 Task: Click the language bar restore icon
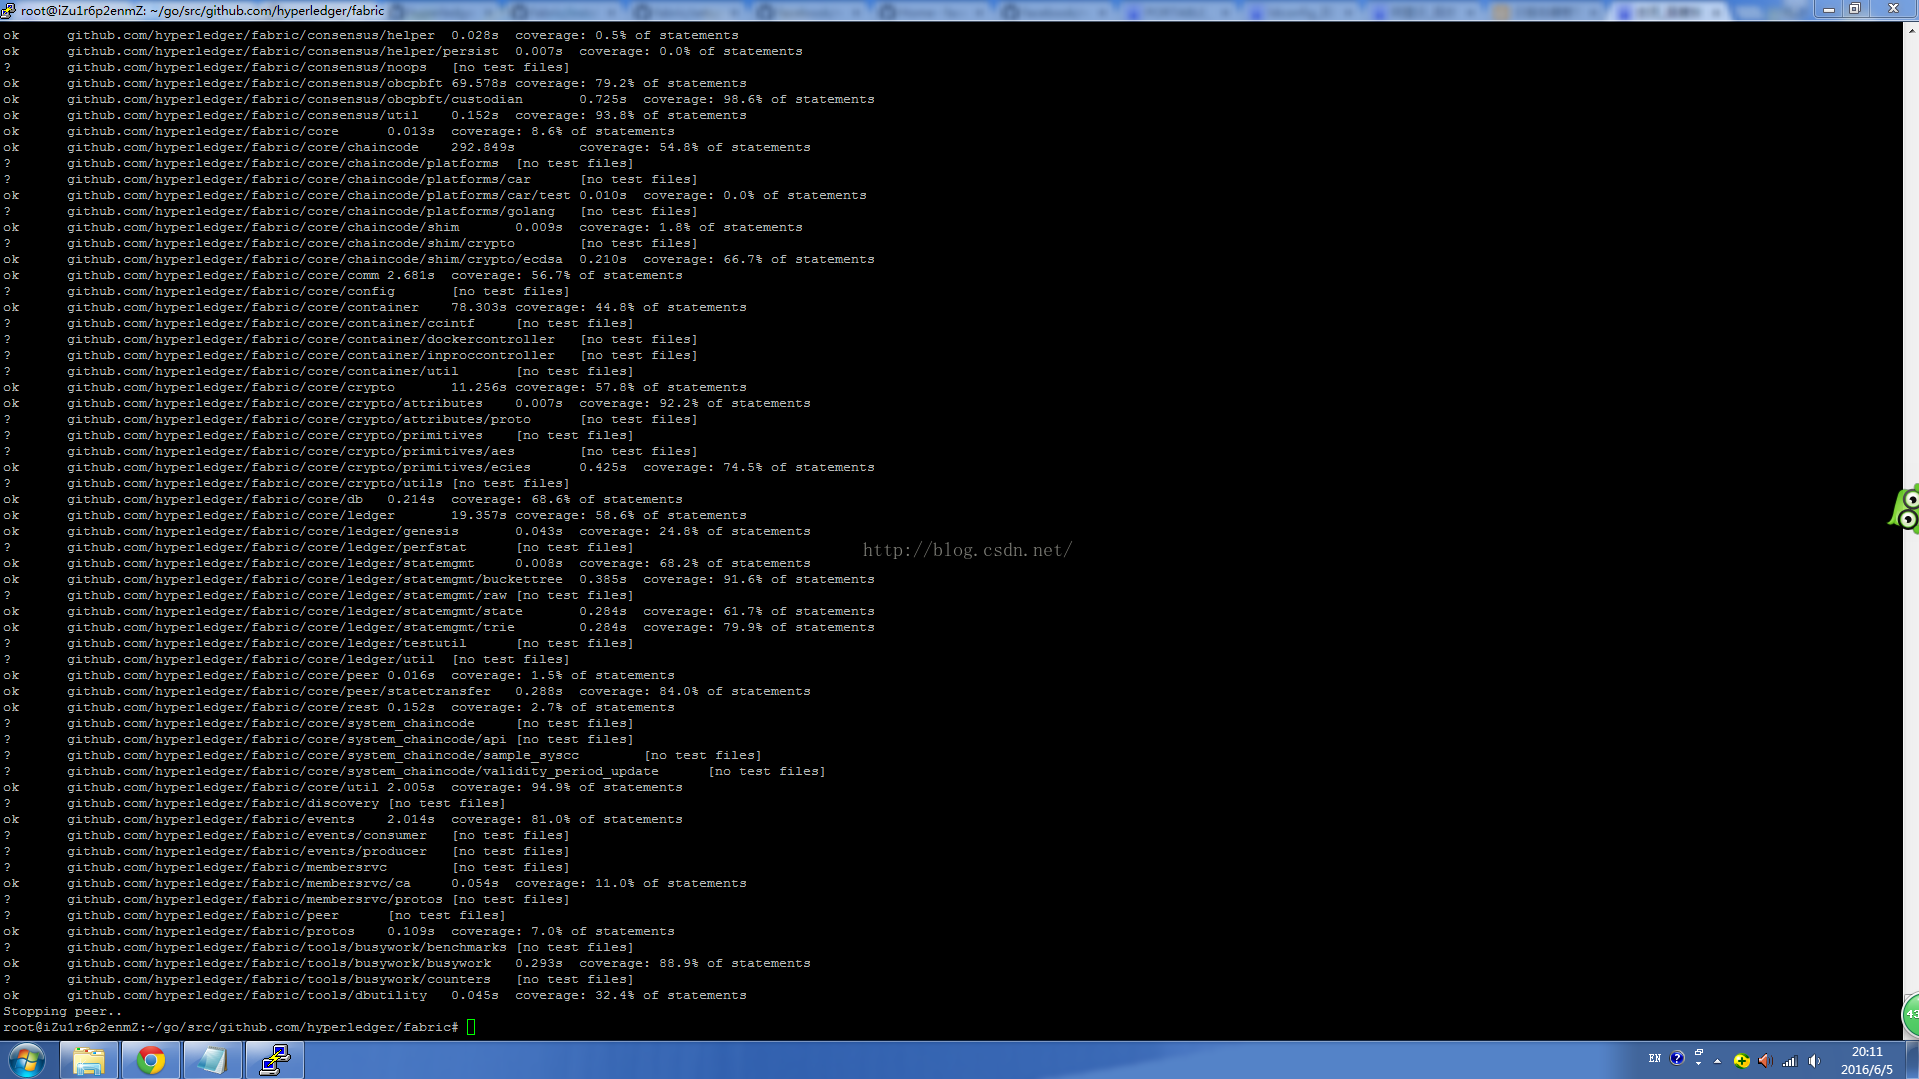coord(1699,1053)
